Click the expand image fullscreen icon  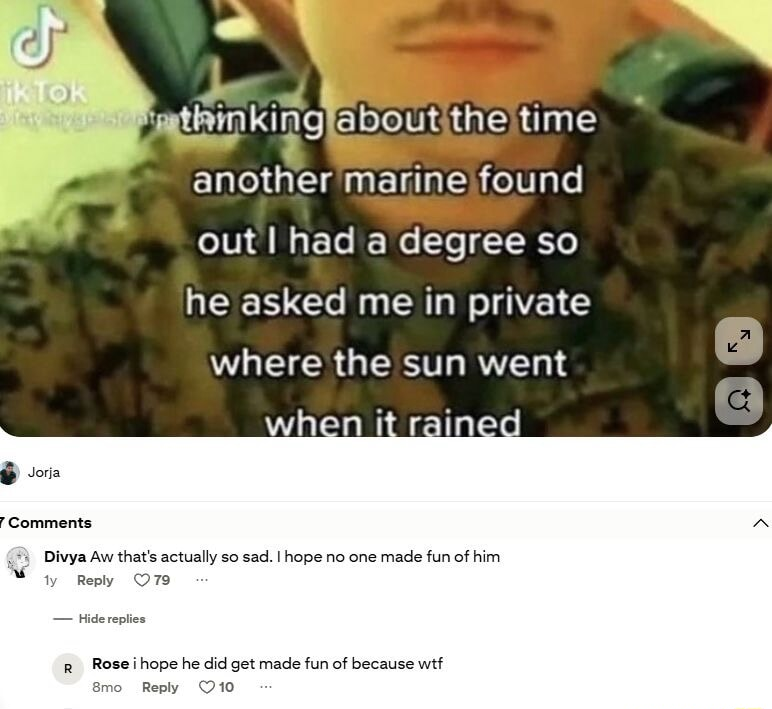click(739, 341)
